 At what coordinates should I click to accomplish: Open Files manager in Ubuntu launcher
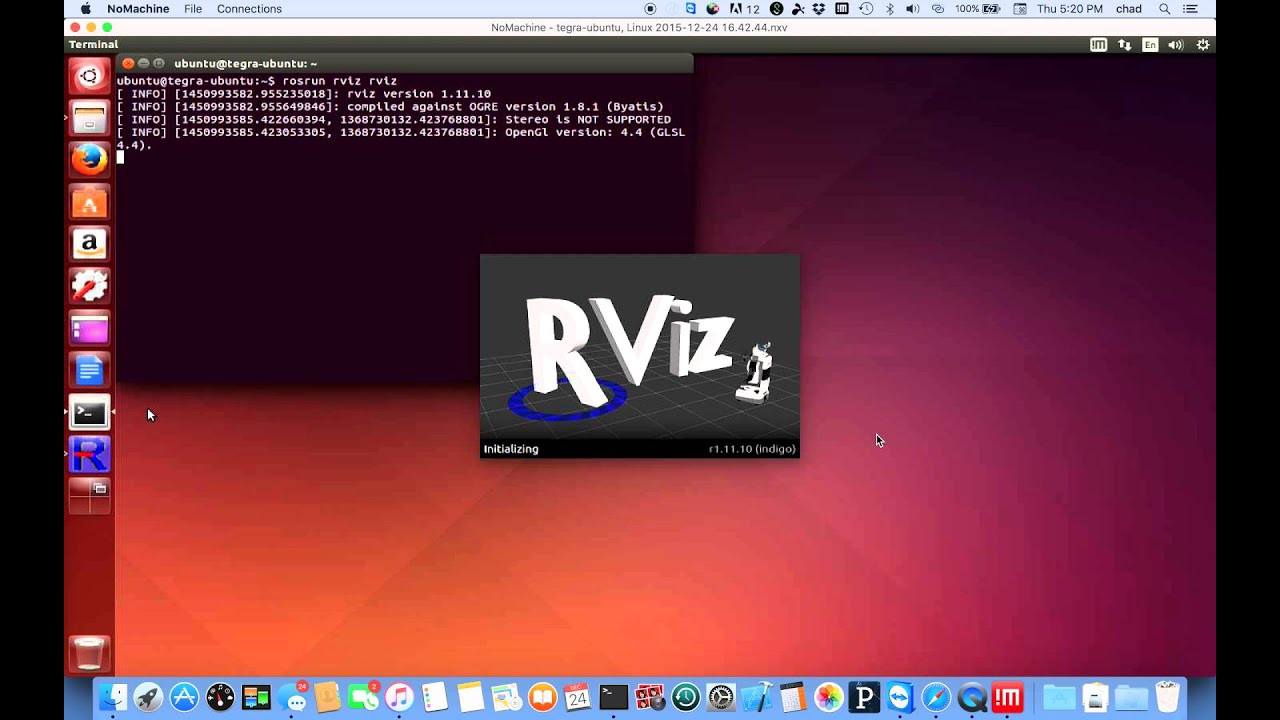tap(89, 118)
